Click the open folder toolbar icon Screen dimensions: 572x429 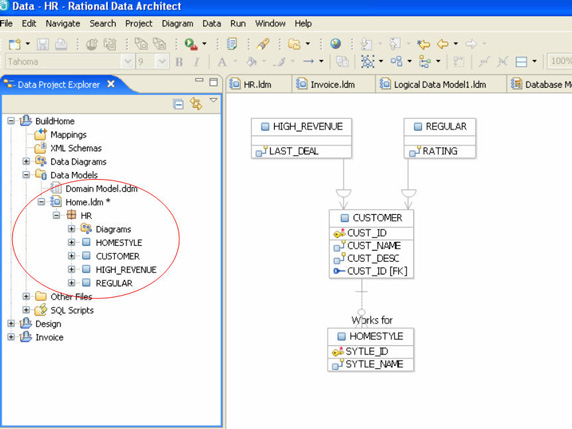[294, 44]
